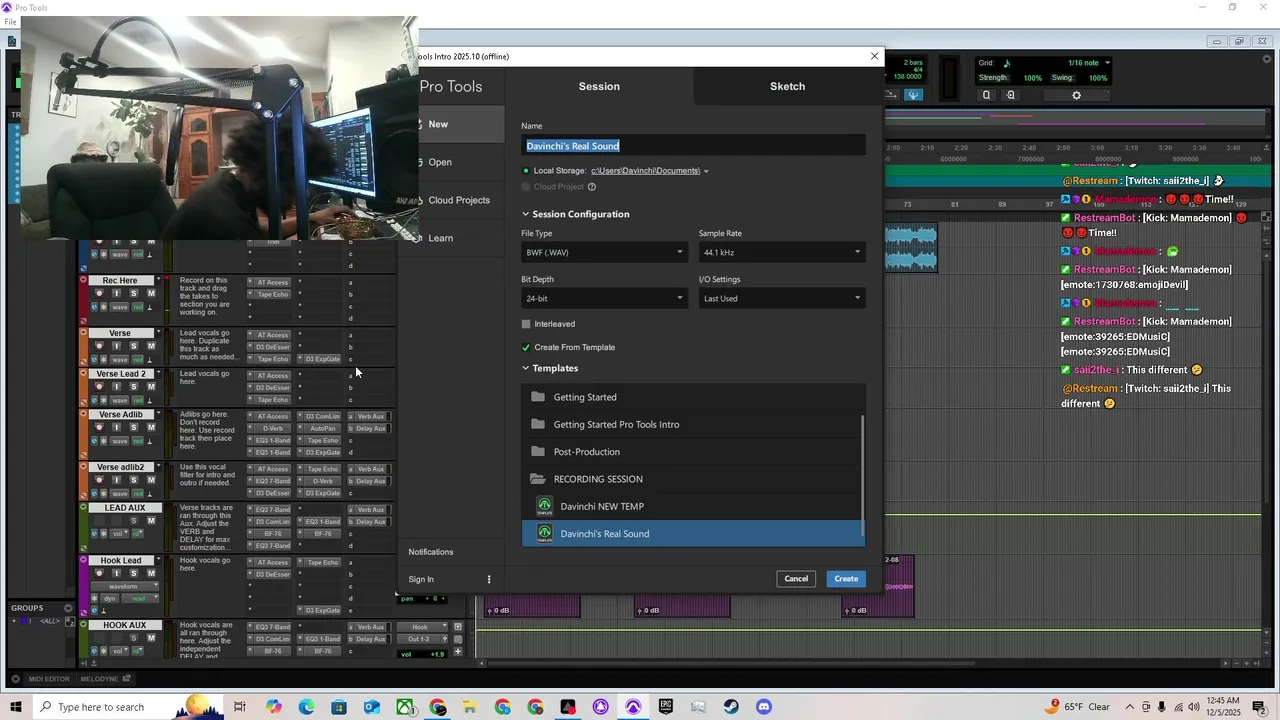1280x720 pixels.
Task: Open the File Type dropdown
Action: [604, 252]
